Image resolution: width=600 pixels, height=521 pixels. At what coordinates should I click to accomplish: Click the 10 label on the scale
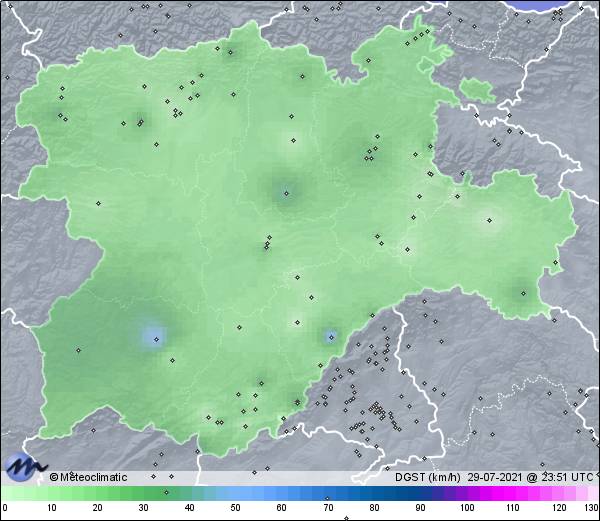51,508
